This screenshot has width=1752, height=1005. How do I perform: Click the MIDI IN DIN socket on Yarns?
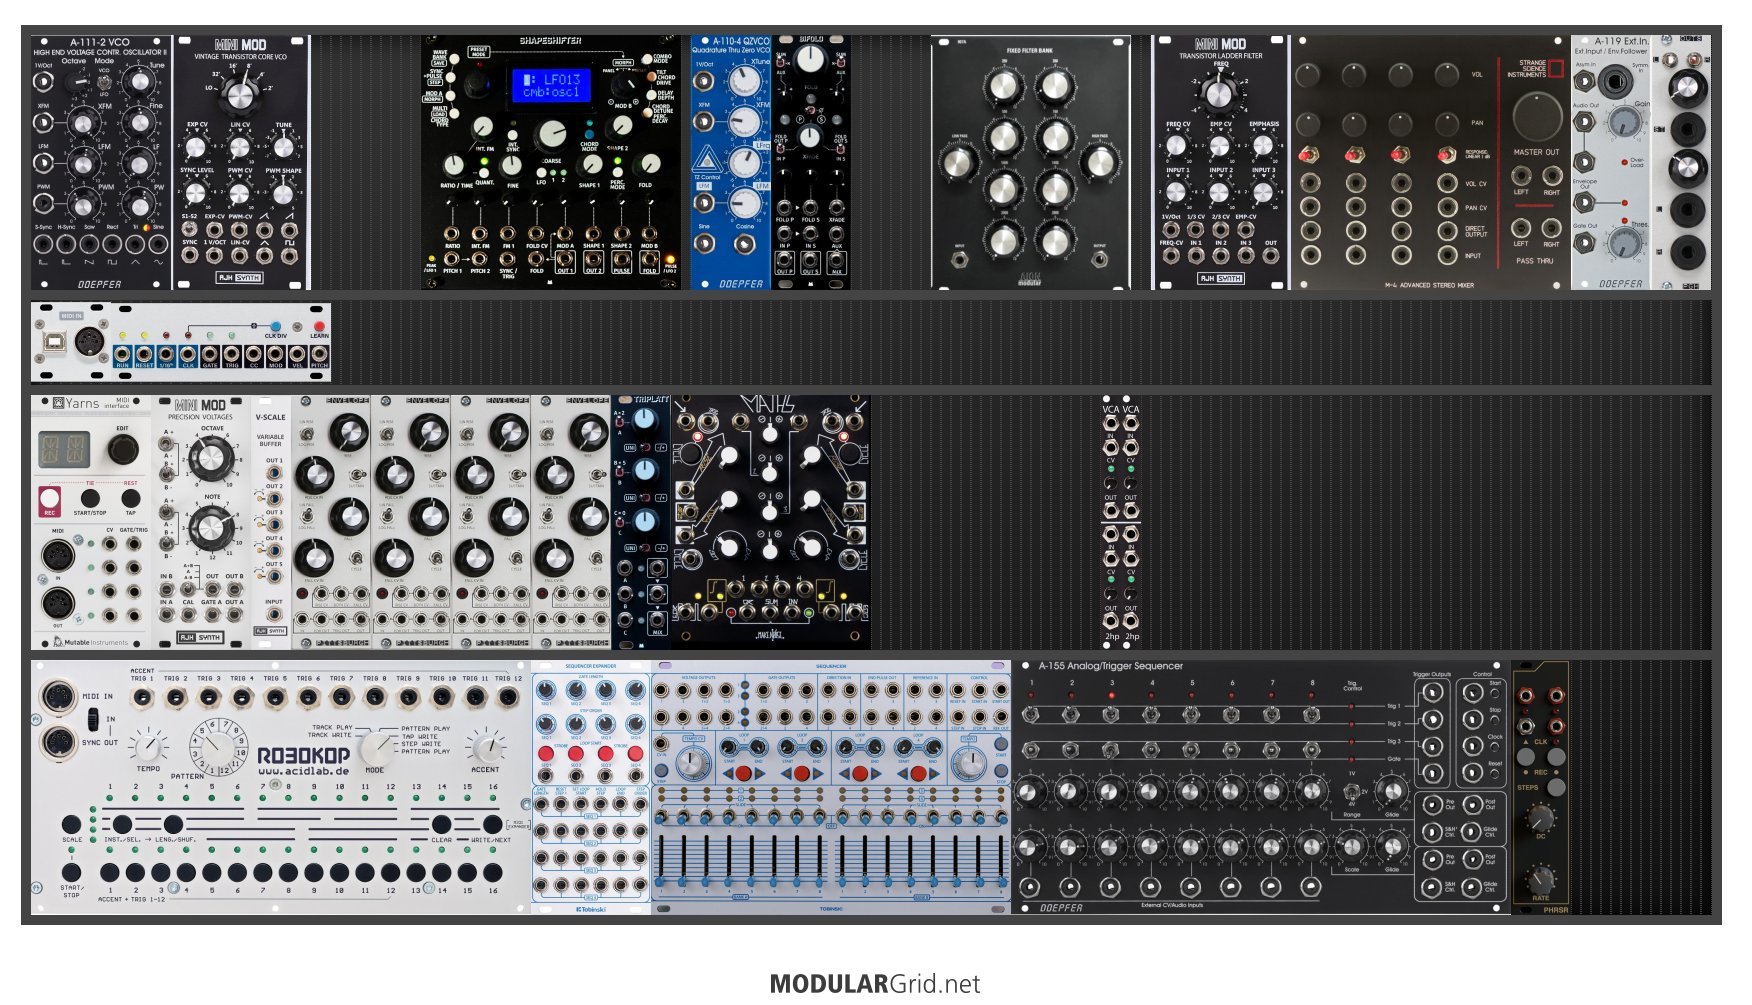coord(57,556)
